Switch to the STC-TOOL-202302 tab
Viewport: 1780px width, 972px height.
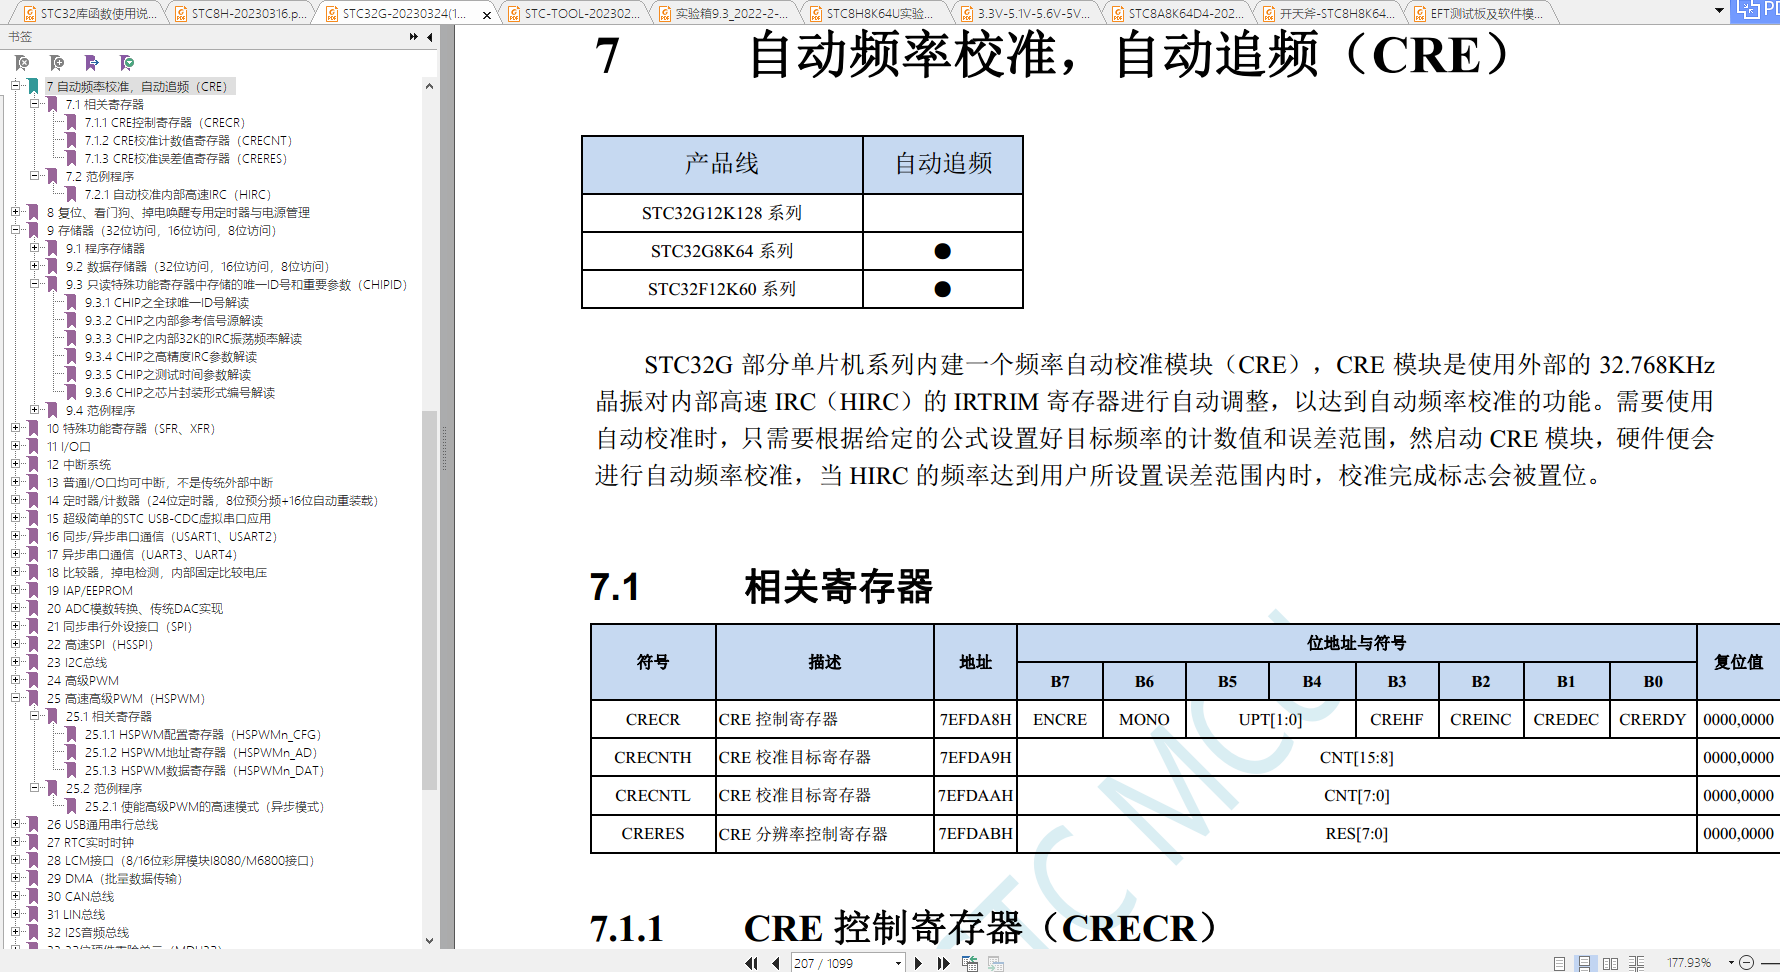pos(573,13)
